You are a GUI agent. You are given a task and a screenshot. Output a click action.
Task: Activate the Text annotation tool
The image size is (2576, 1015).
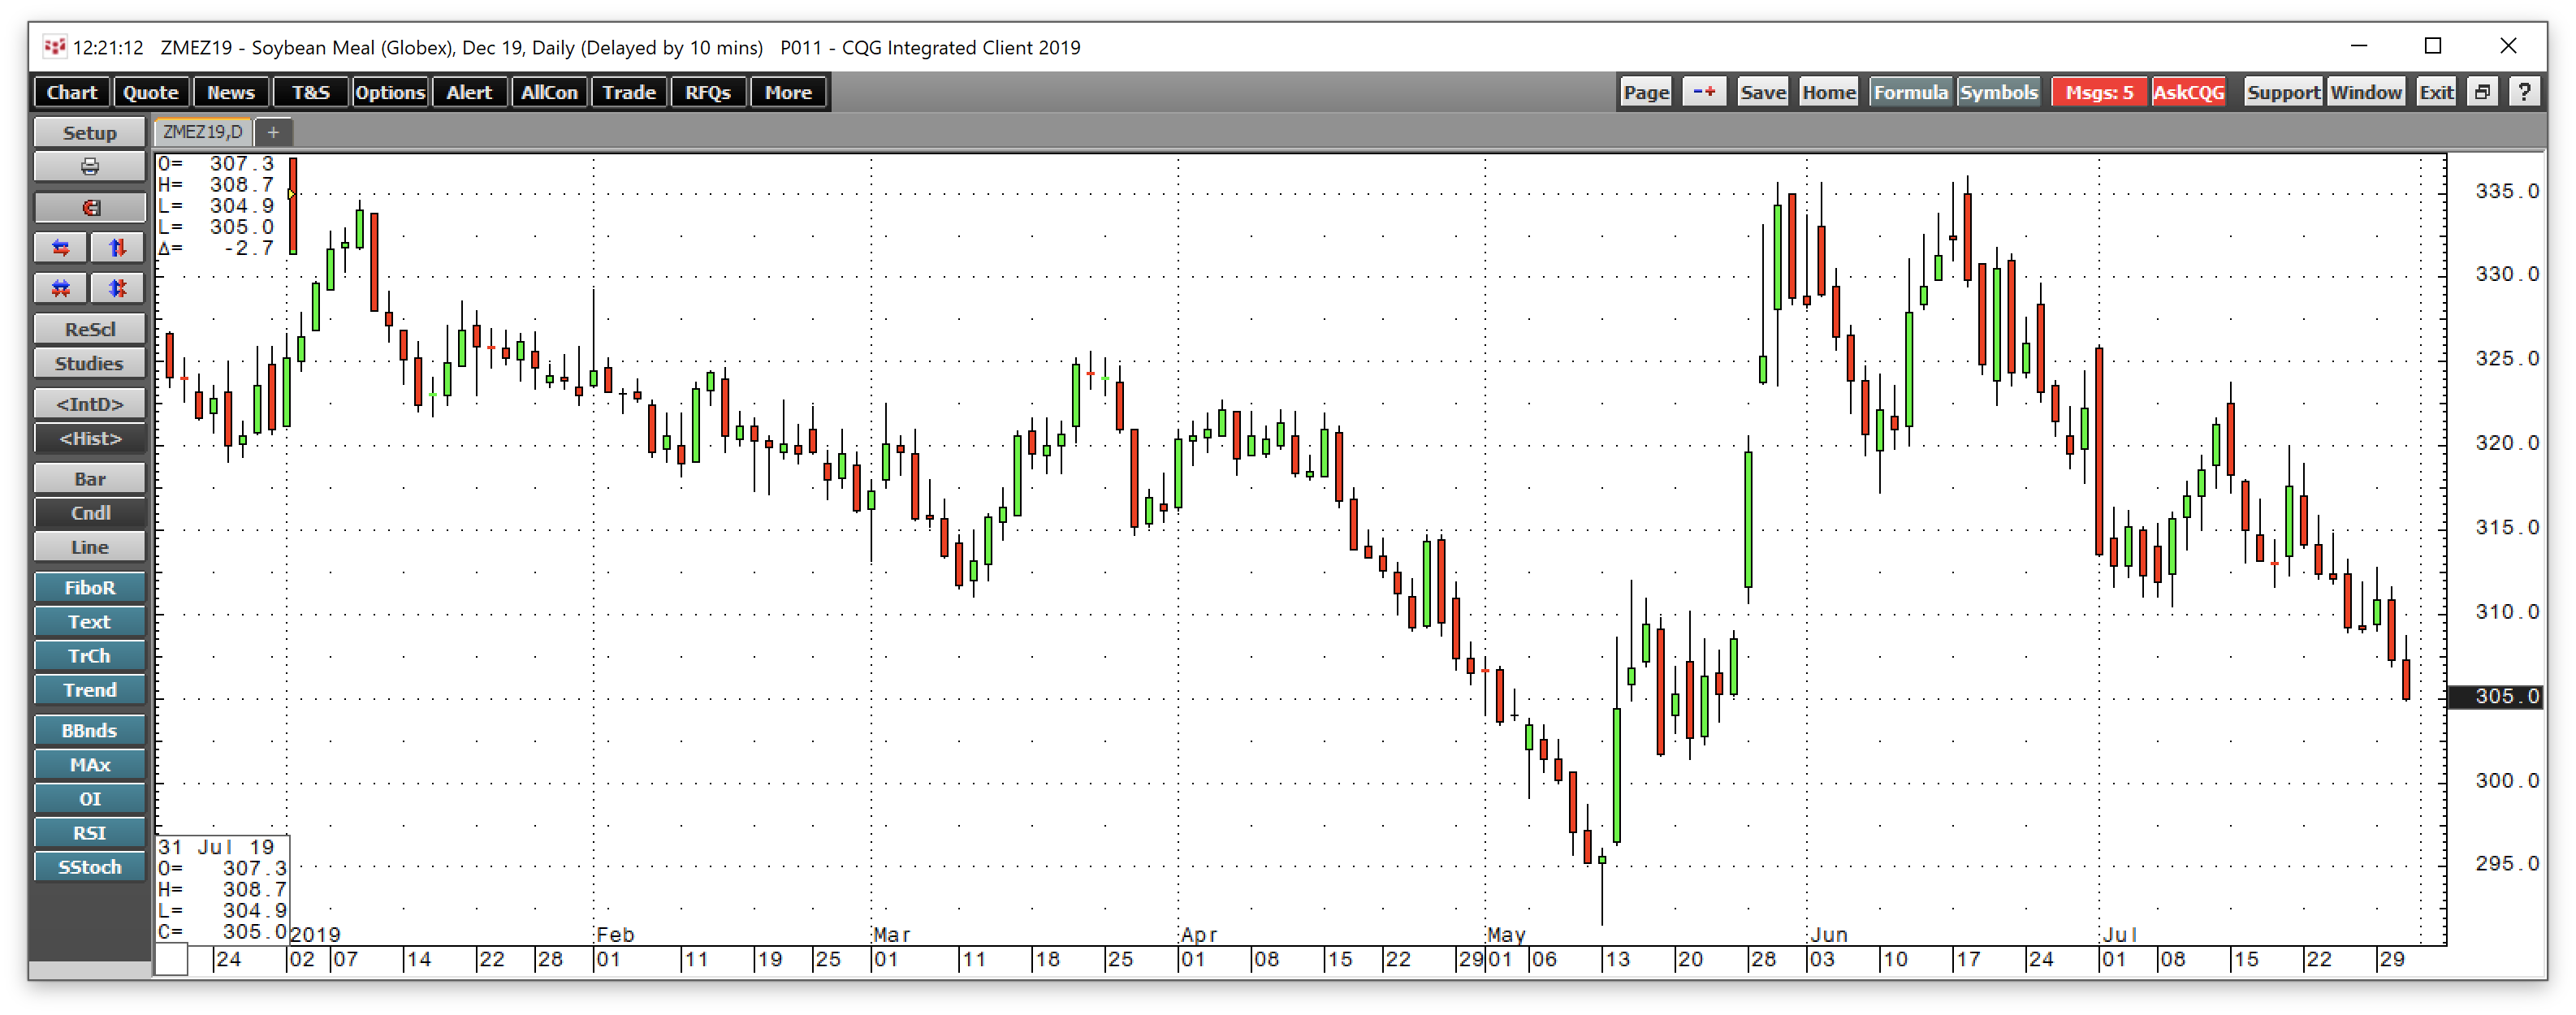(90, 622)
